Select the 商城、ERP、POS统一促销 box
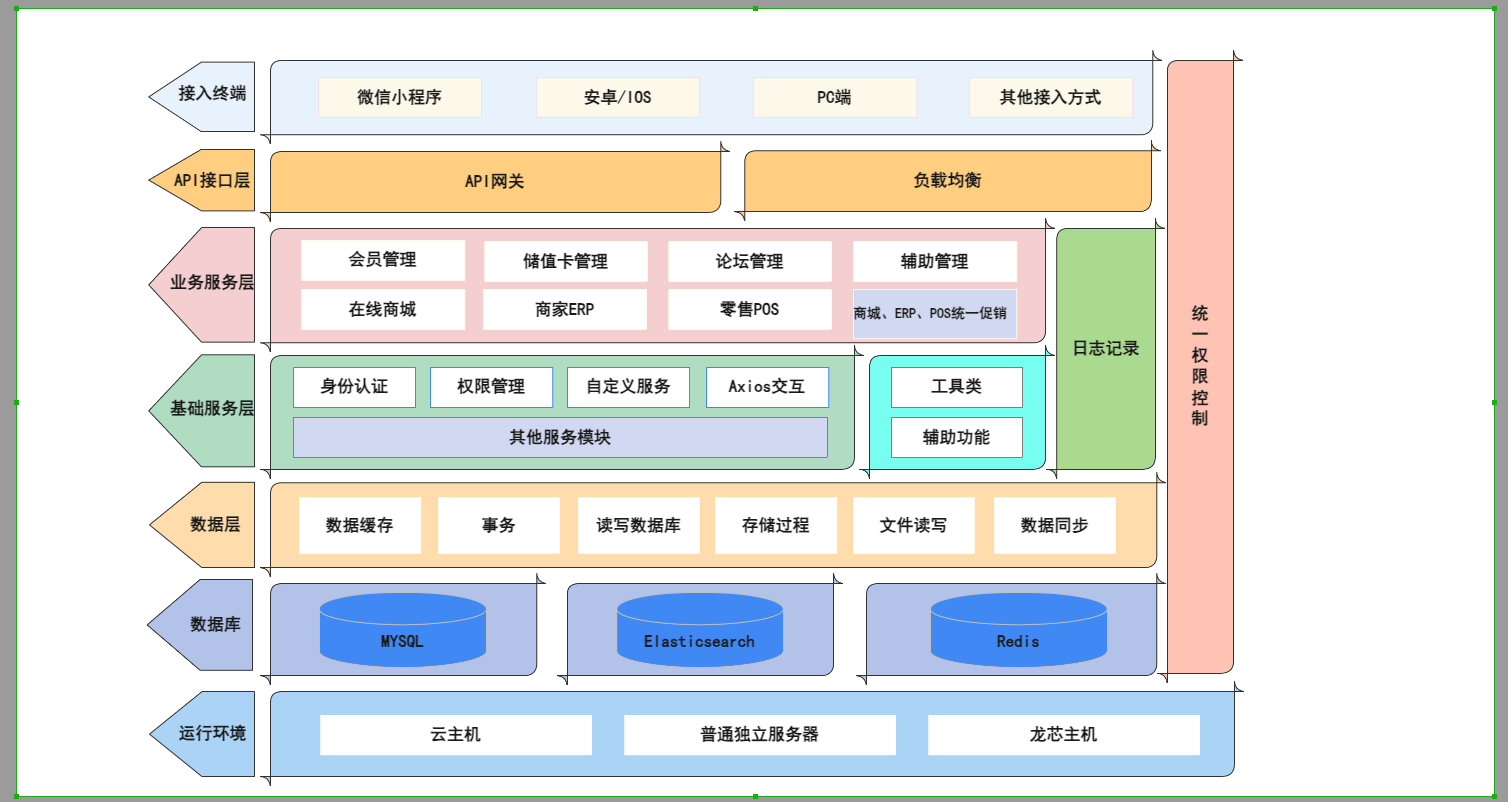1508x802 pixels. pos(935,314)
